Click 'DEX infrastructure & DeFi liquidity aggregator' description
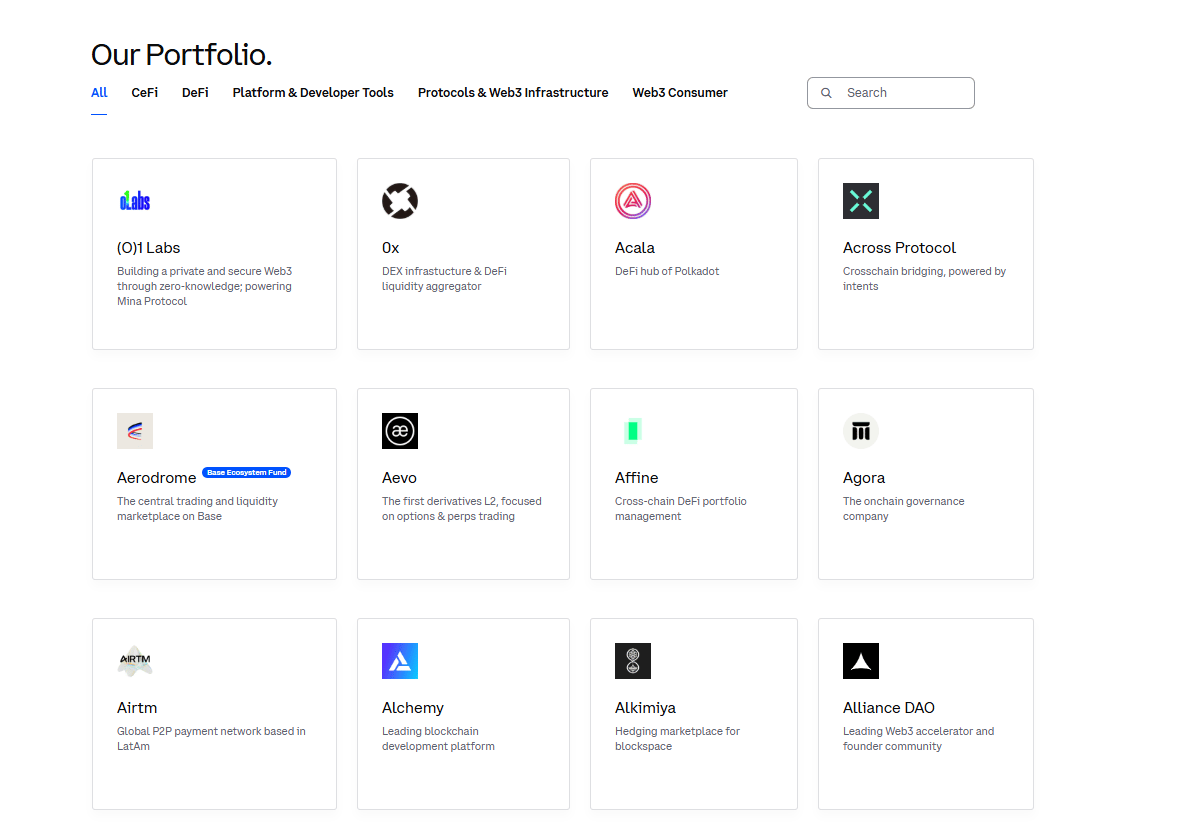Screen dimensions: 1181x831 (444, 279)
